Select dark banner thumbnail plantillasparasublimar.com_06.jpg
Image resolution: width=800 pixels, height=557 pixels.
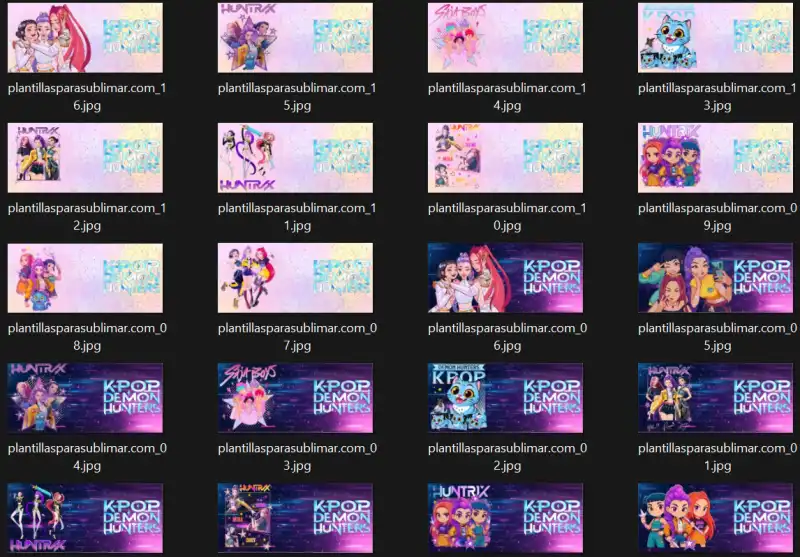[505, 278]
